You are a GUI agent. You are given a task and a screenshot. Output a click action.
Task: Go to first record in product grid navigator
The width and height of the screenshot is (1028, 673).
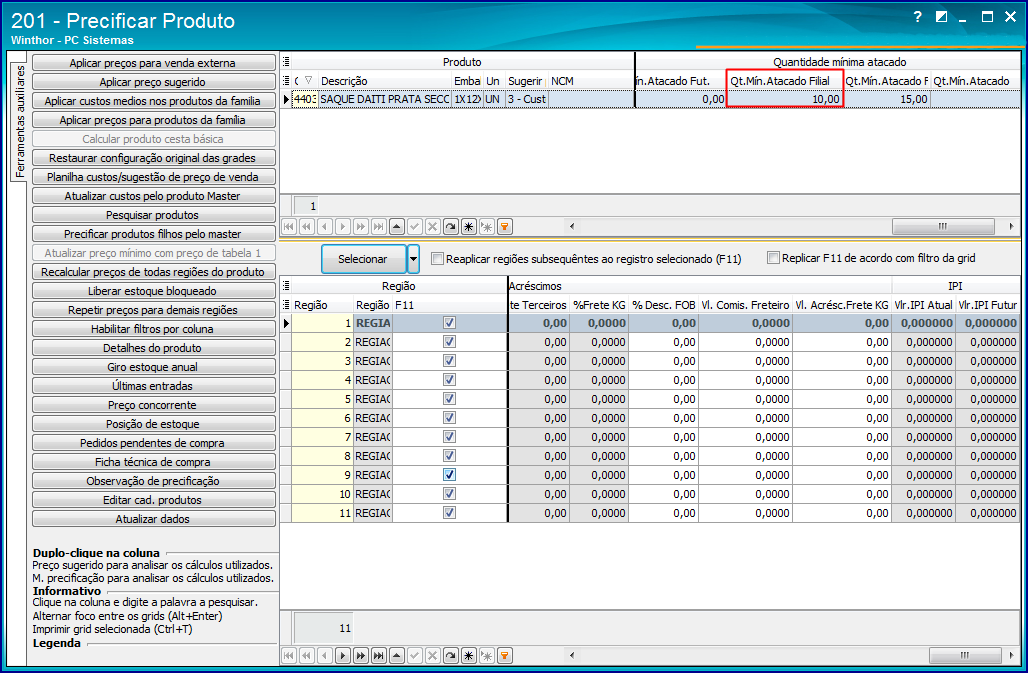pos(288,227)
